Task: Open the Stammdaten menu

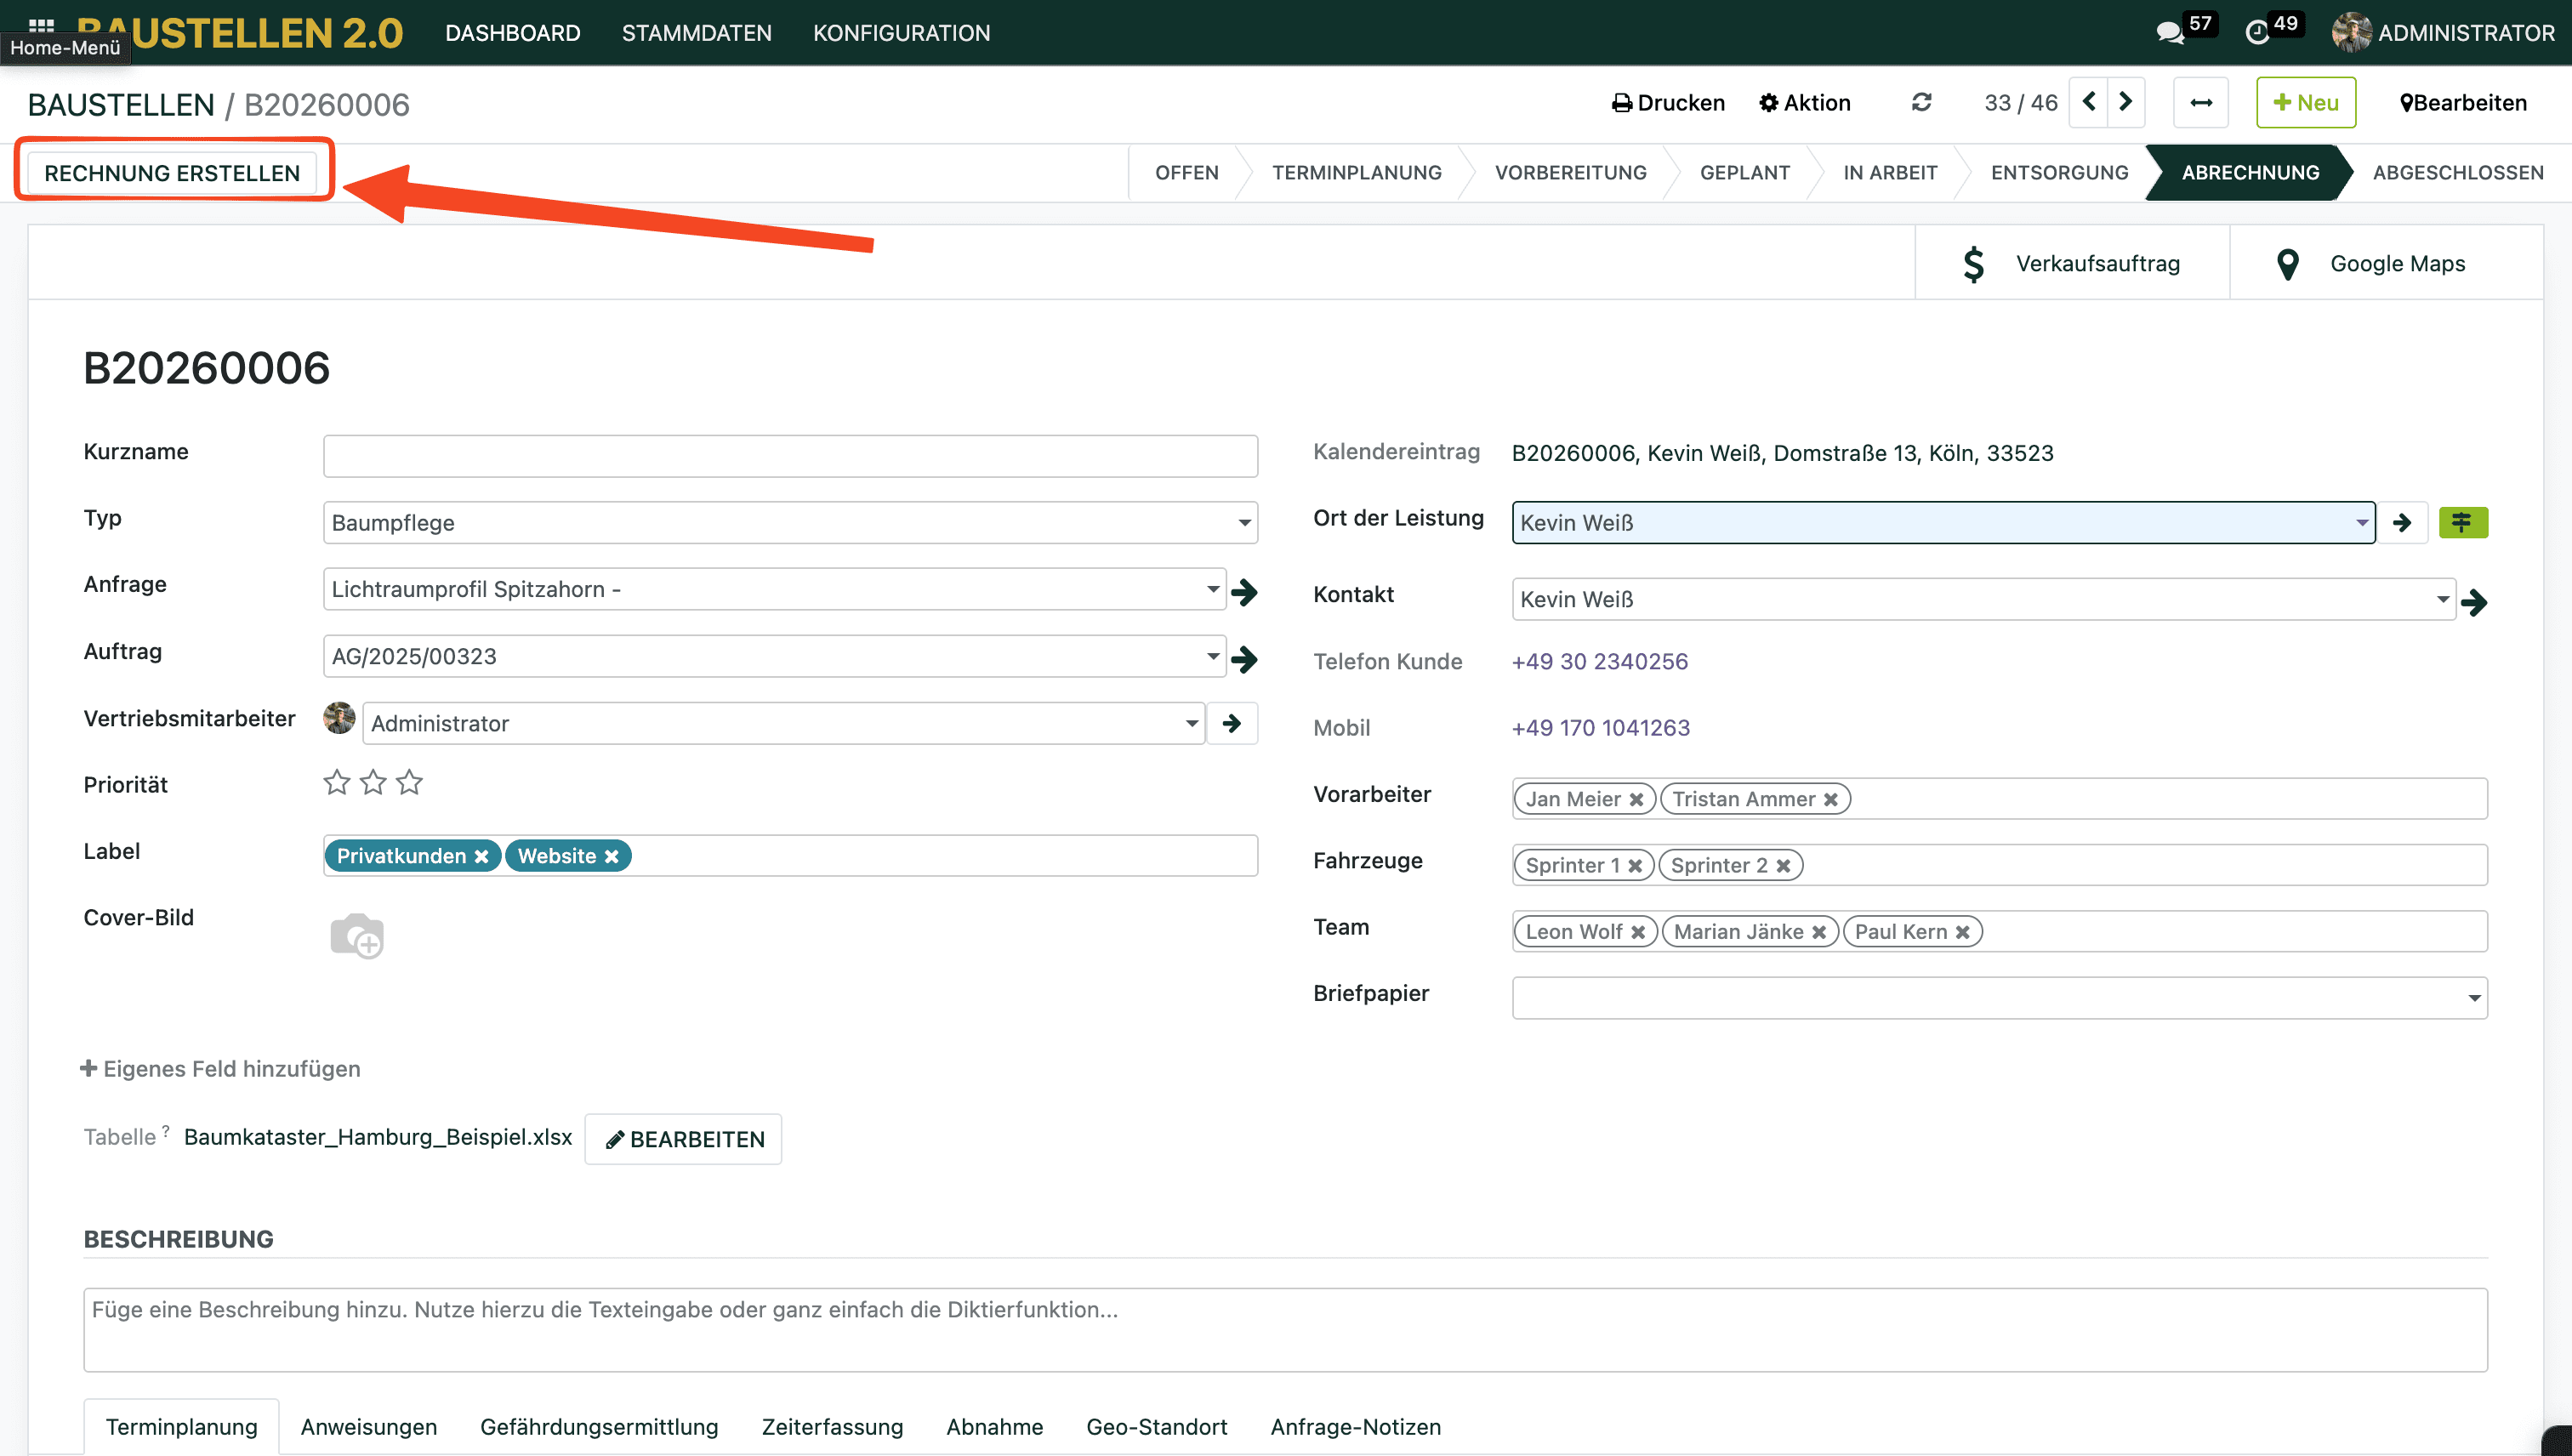Action: [696, 33]
